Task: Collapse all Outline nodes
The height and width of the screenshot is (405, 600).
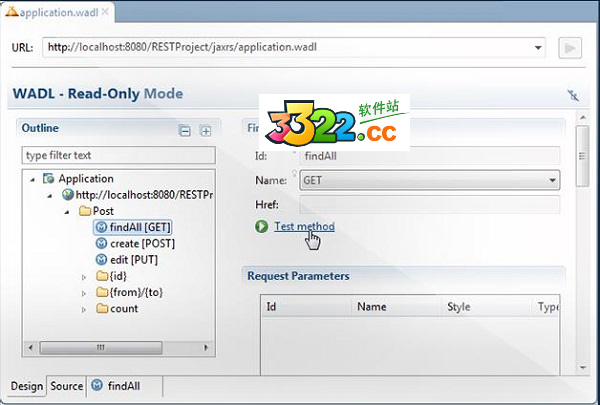Action: (x=184, y=131)
